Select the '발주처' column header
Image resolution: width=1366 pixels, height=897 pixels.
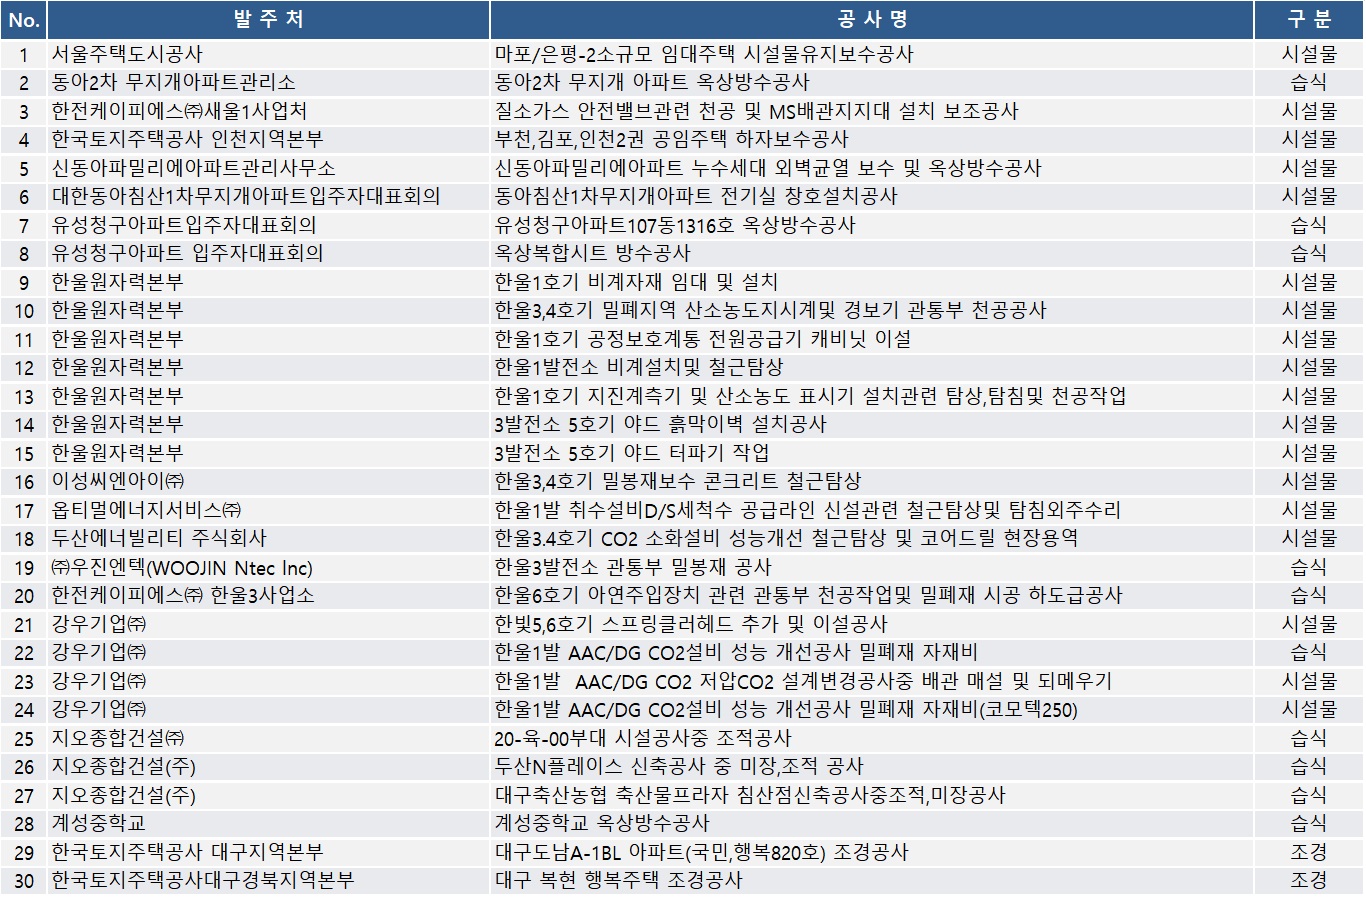268,20
